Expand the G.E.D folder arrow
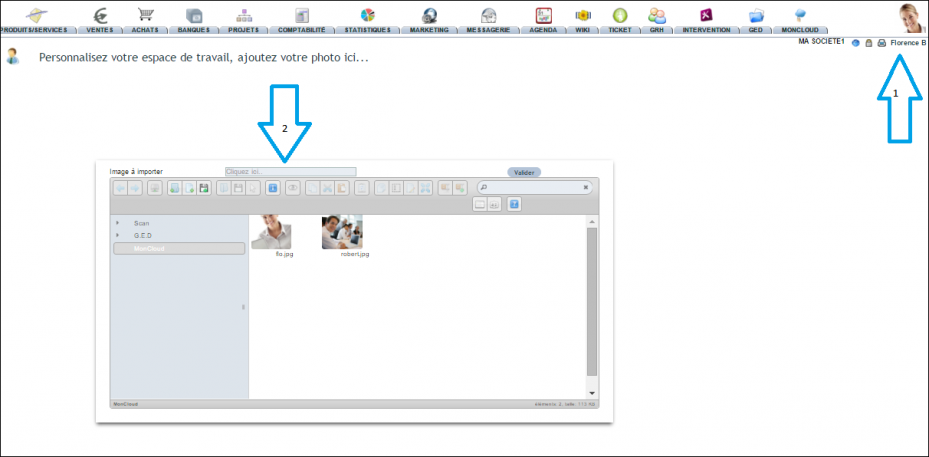Screen dimensions: 929x457 click(117, 235)
